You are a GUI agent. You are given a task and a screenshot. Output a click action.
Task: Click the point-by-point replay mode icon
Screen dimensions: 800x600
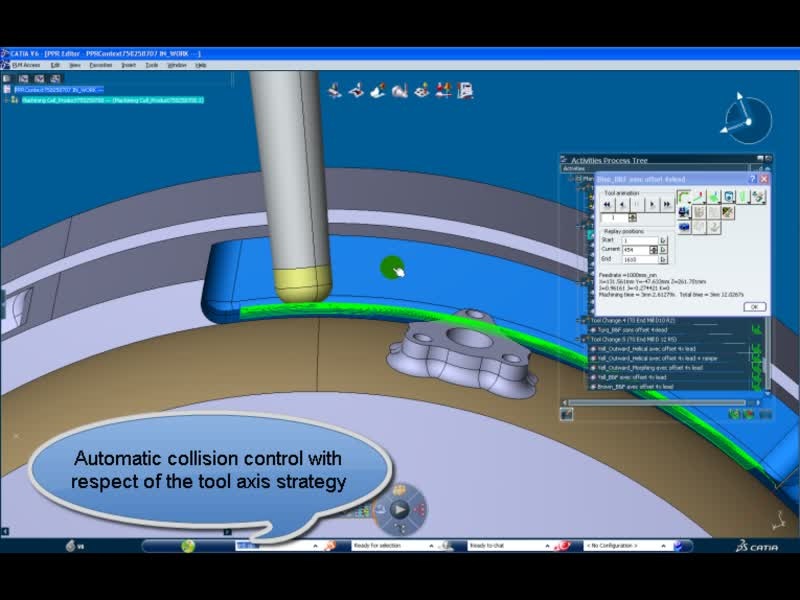point(699,197)
